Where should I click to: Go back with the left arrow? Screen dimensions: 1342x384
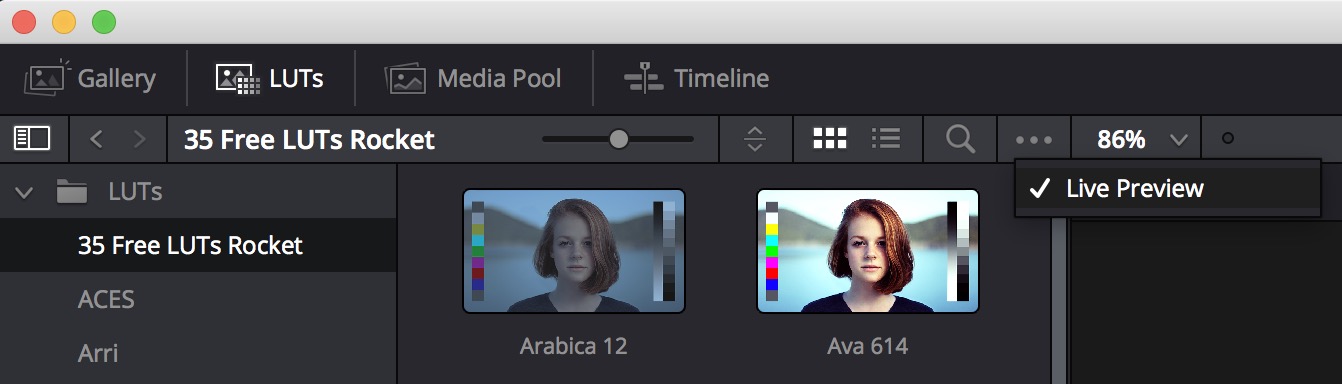pyautogui.click(x=96, y=139)
